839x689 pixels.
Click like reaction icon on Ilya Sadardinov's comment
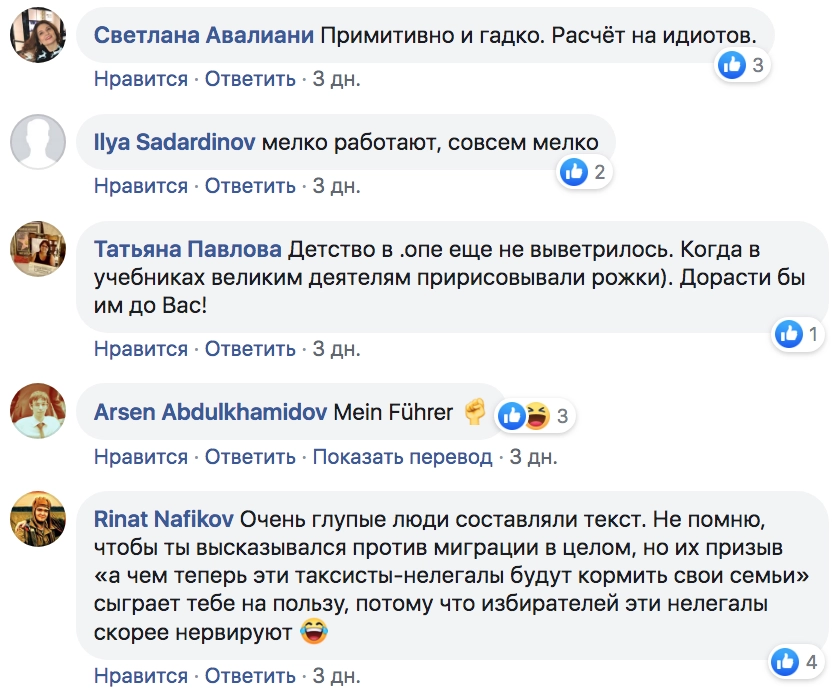point(574,173)
